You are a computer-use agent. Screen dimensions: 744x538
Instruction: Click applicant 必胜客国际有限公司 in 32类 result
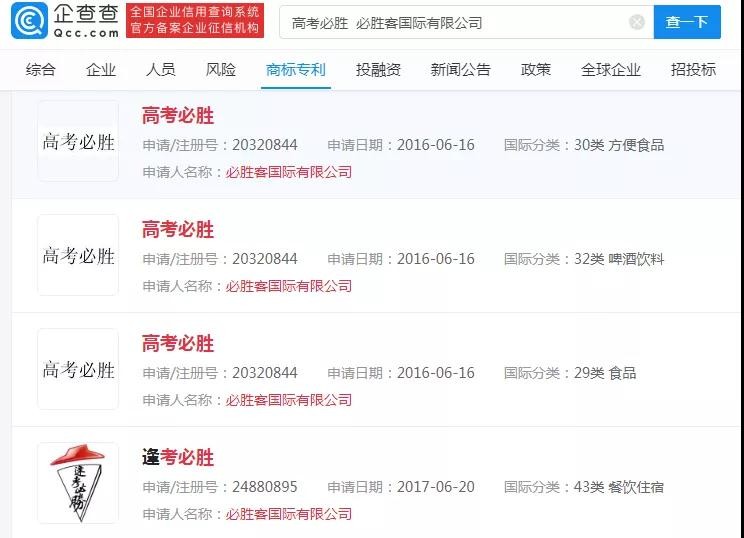click(288, 286)
